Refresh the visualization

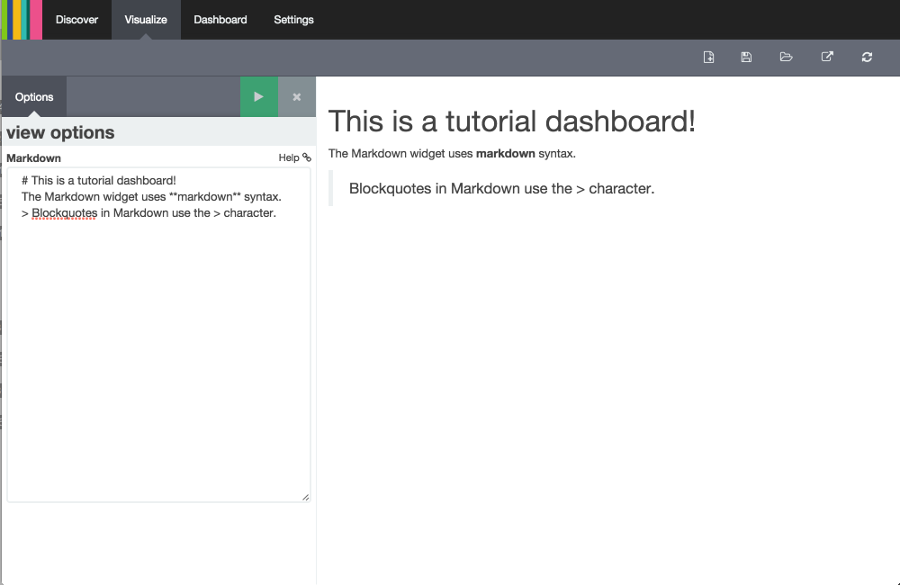tap(866, 57)
